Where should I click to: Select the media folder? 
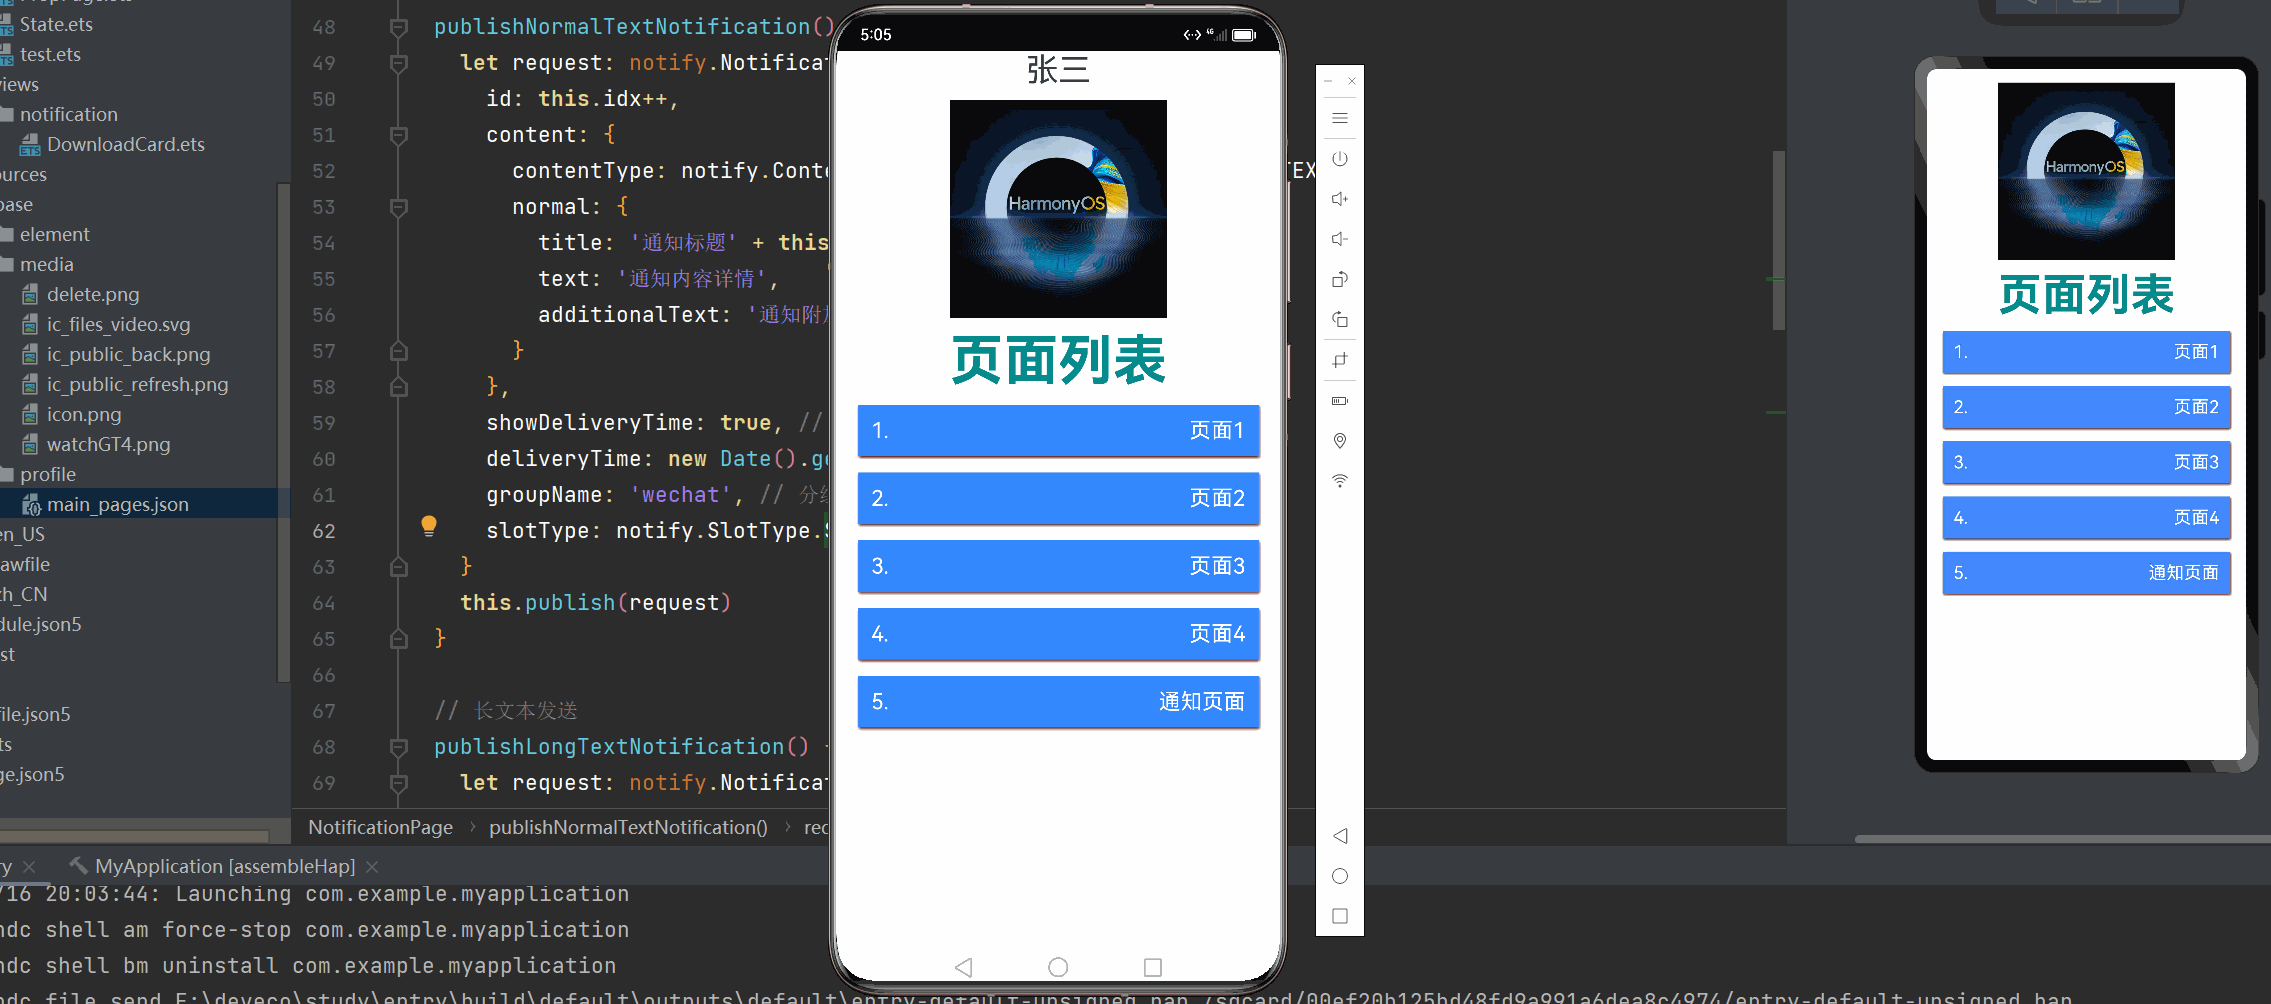click(x=46, y=264)
